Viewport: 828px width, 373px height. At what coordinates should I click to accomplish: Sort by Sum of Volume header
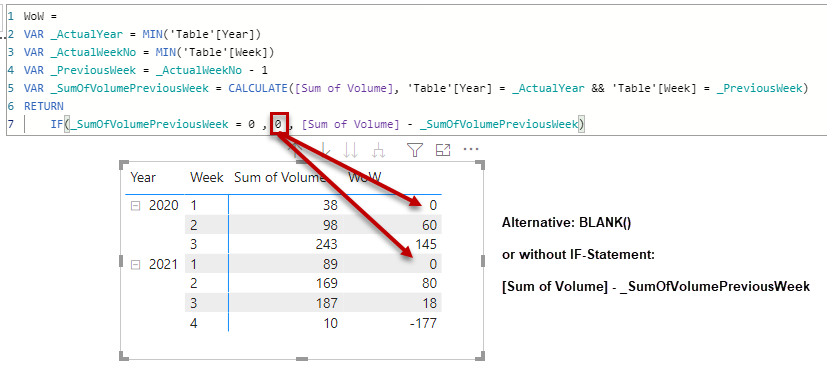280,177
